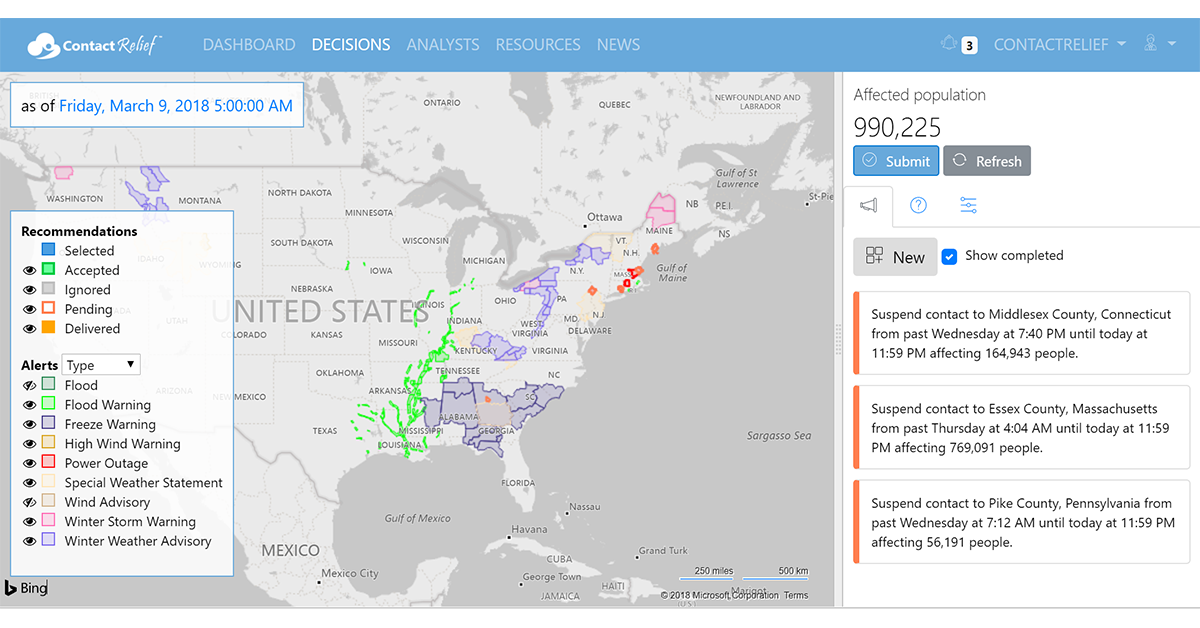Go to the NEWS section
The width and height of the screenshot is (1200, 628).
pyautogui.click(x=618, y=45)
